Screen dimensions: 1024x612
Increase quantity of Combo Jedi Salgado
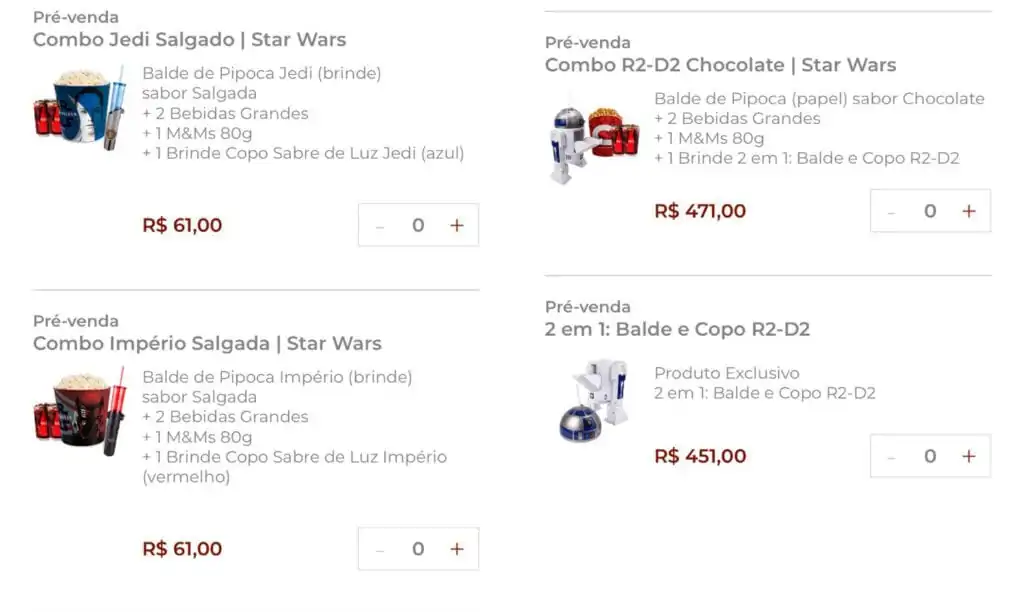pyautogui.click(x=456, y=225)
